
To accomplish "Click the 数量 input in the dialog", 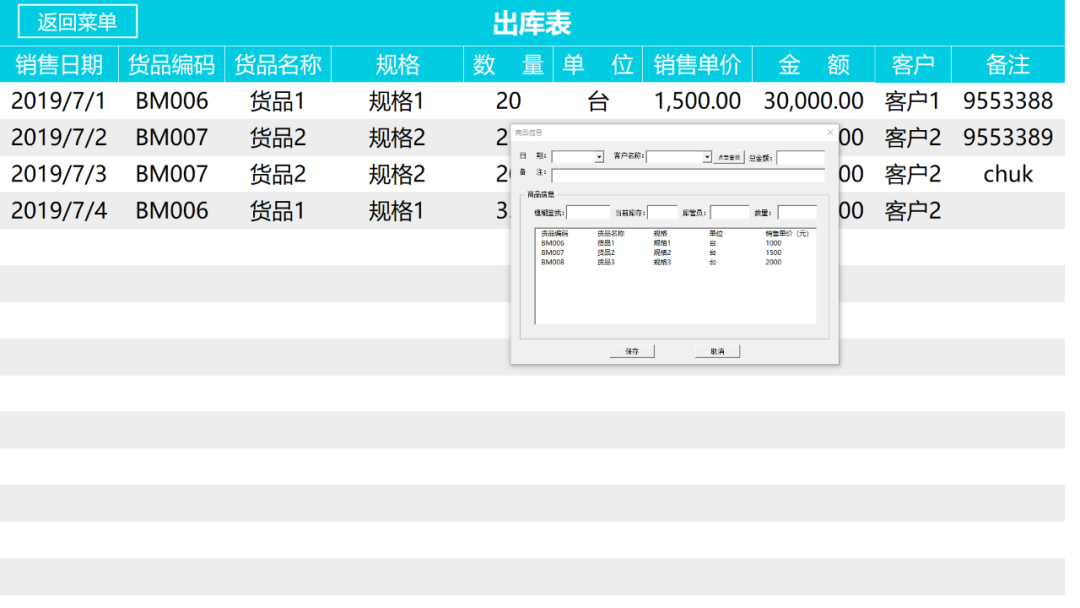I will coord(797,213).
